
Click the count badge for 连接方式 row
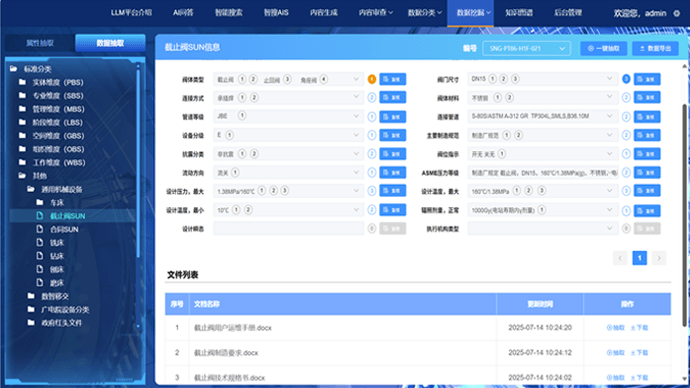tap(372, 98)
